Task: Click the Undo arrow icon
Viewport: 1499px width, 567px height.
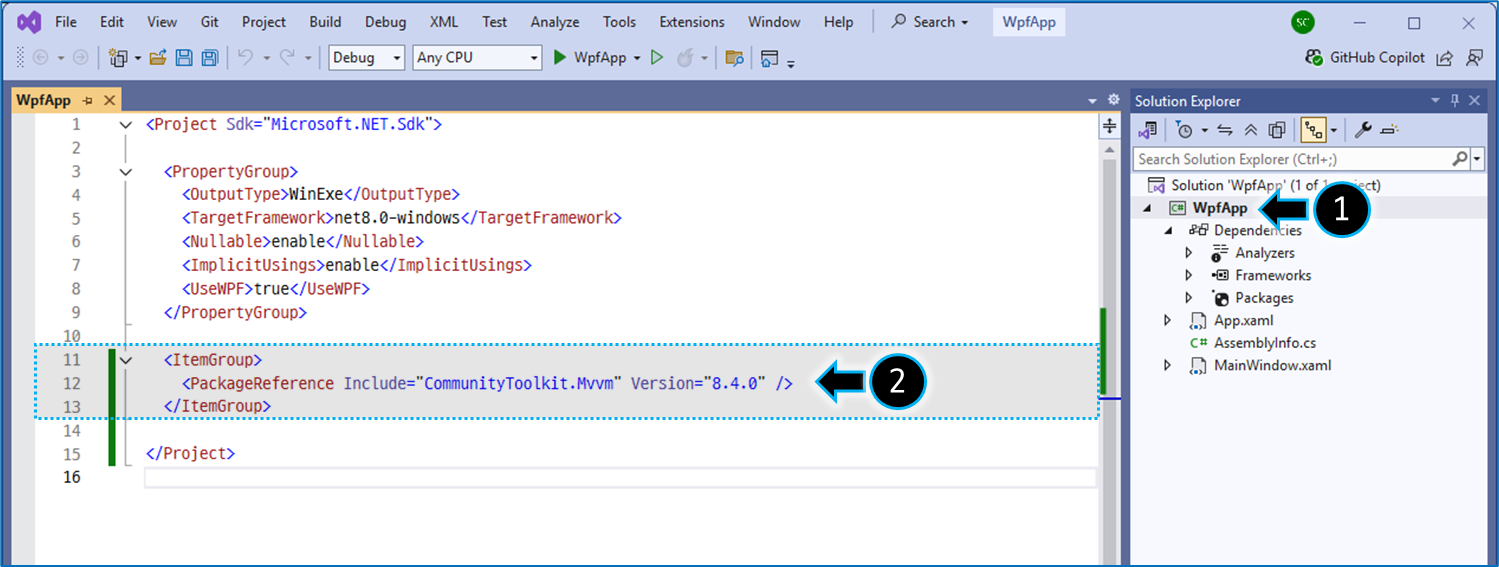Action: [245, 58]
